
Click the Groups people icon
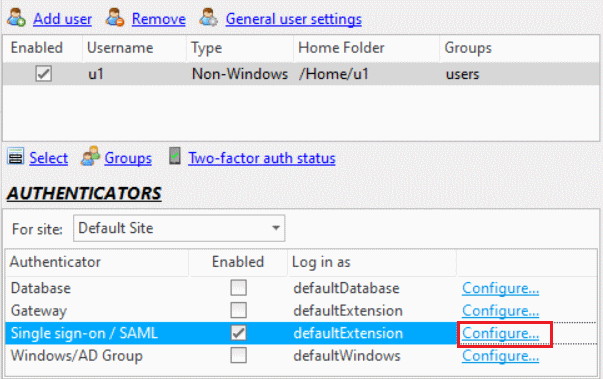click(90, 156)
